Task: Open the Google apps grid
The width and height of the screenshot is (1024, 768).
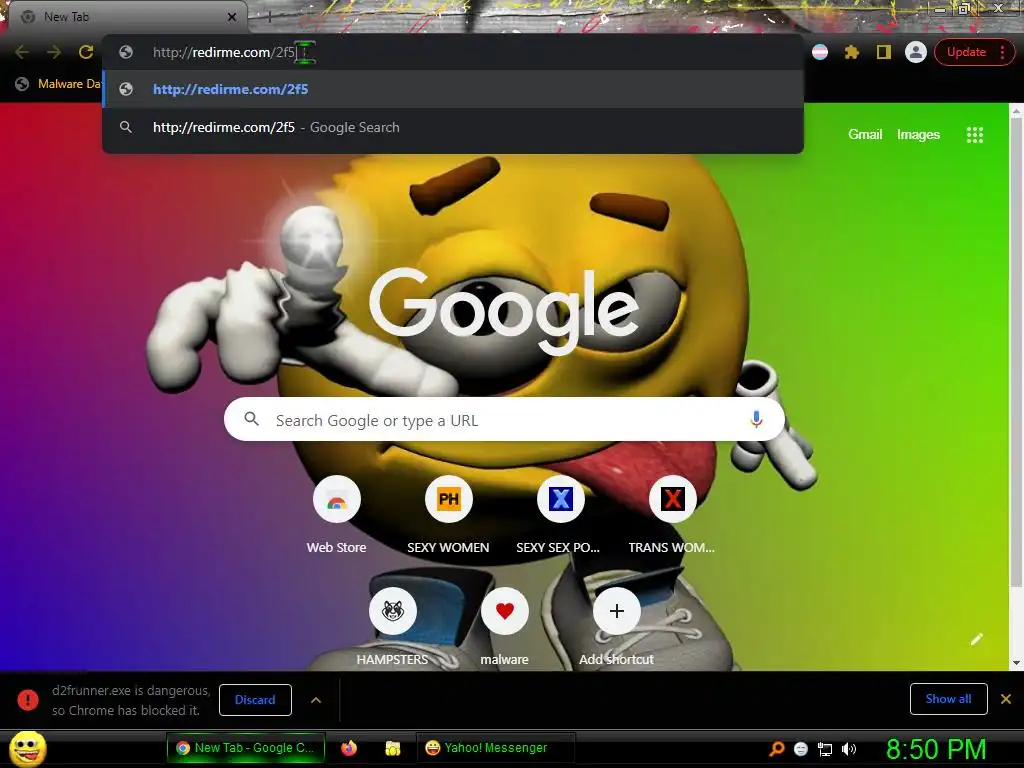Action: click(974, 135)
